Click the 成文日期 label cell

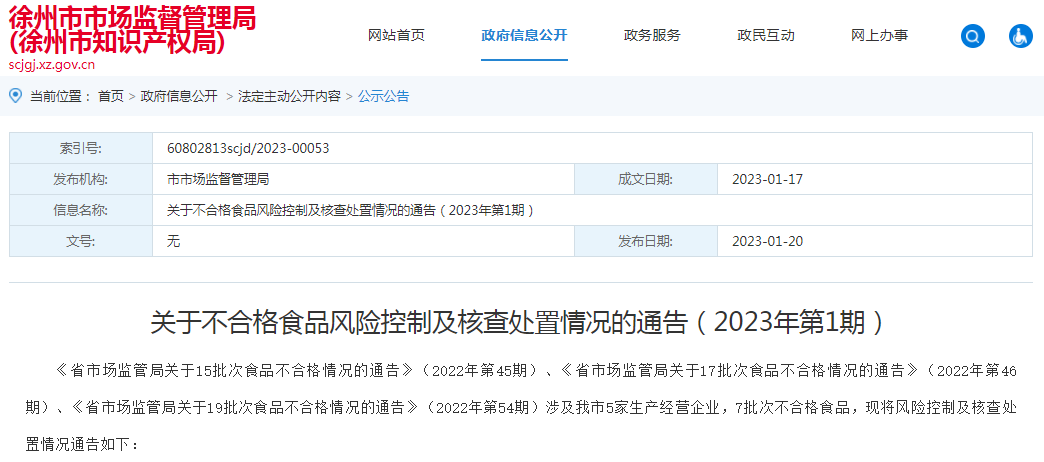tap(646, 179)
